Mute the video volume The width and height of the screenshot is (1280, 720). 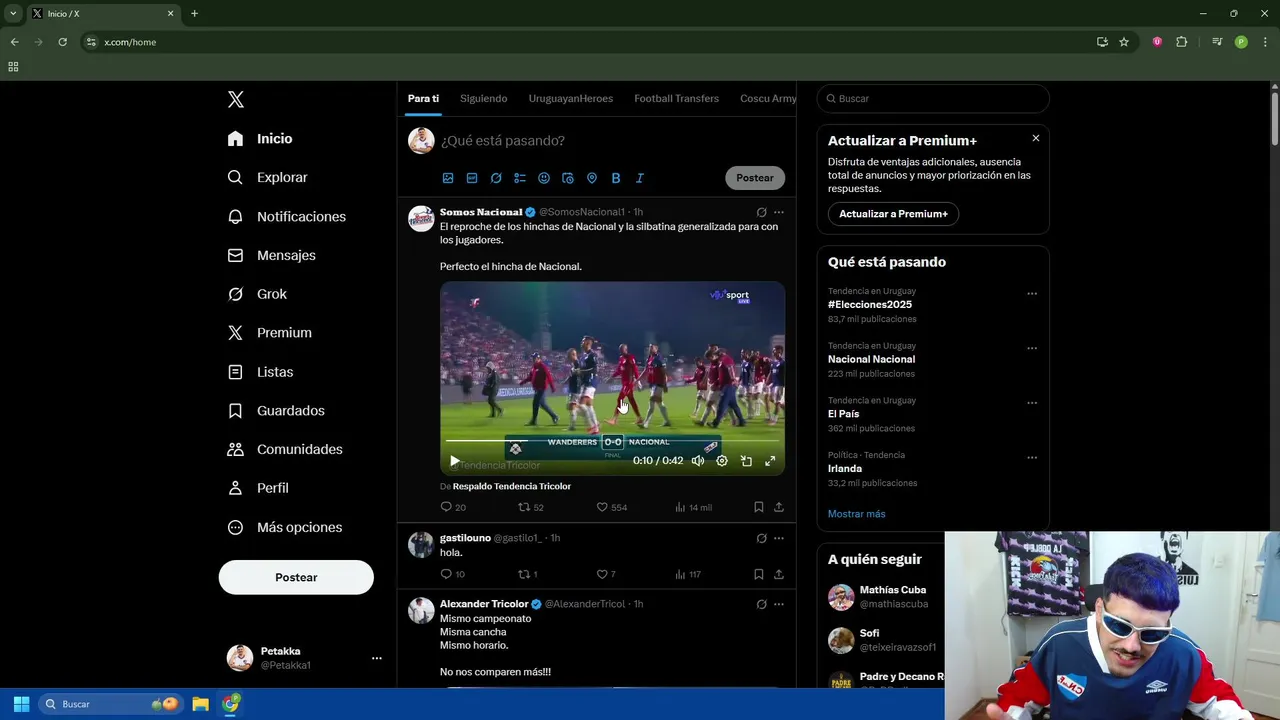coord(698,461)
